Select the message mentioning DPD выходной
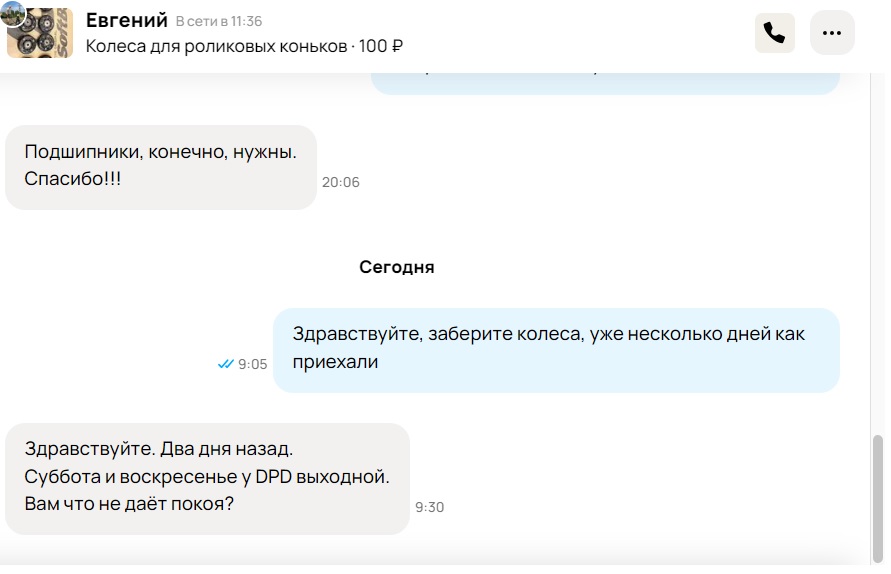The image size is (891, 574). [x=207, y=479]
